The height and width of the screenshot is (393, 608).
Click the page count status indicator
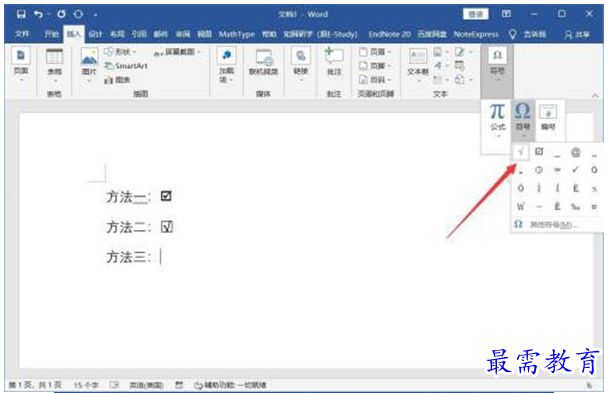[35, 385]
